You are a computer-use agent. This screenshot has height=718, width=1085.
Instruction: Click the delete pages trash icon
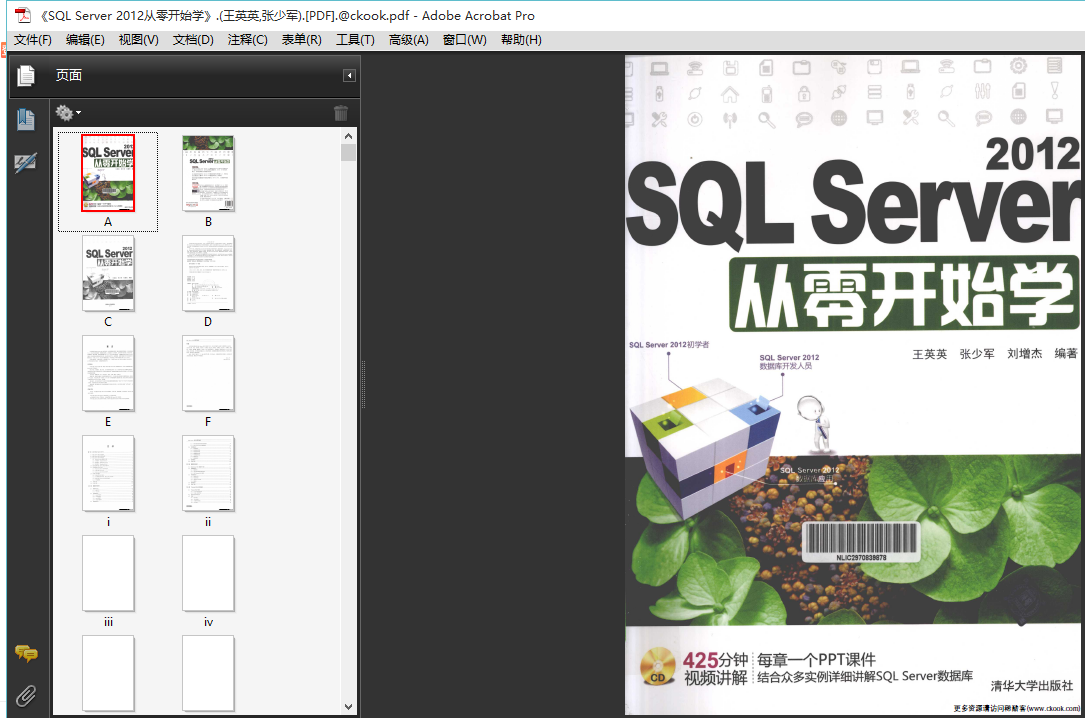(340, 113)
